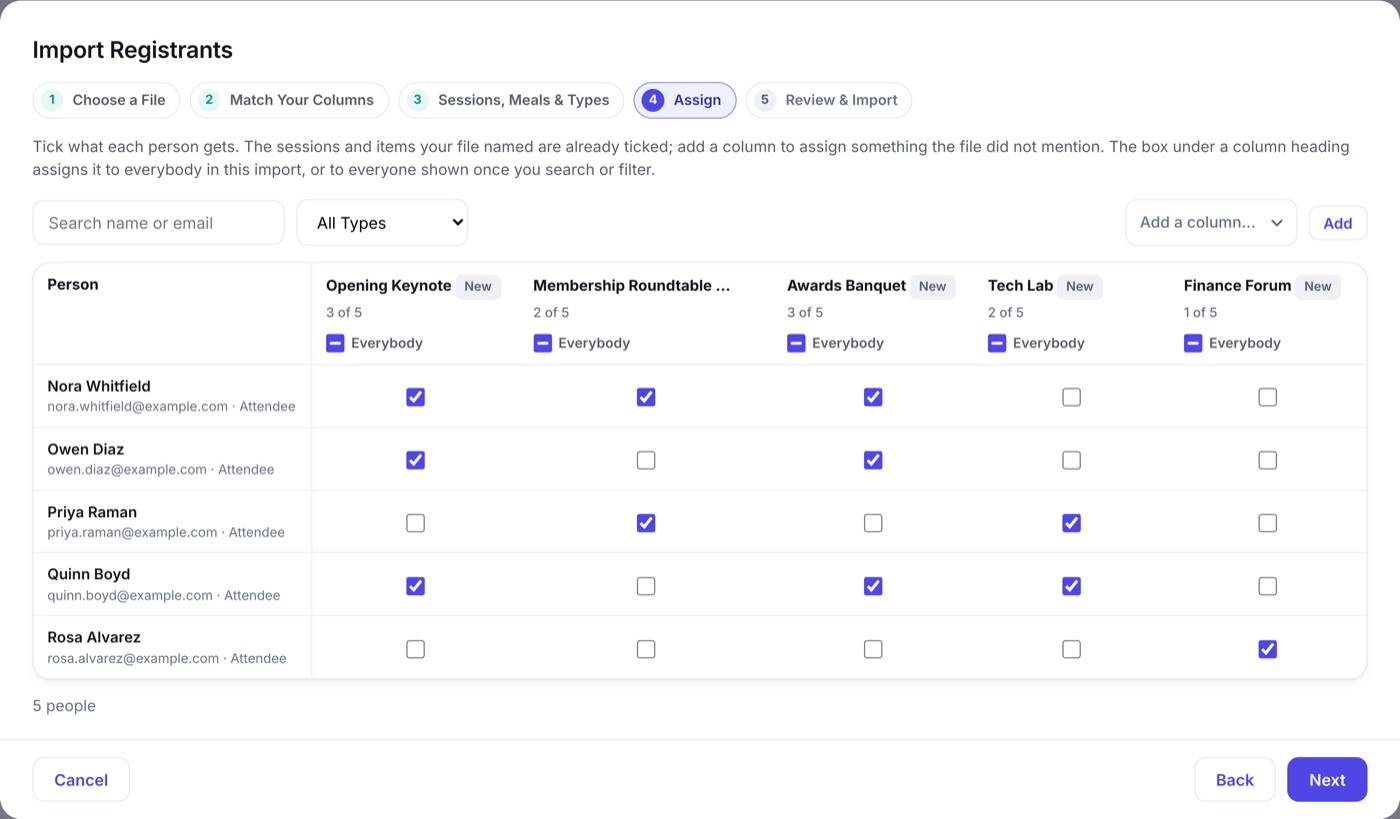Check Awards Banquet for Rosa Alvarez

[x=873, y=649]
